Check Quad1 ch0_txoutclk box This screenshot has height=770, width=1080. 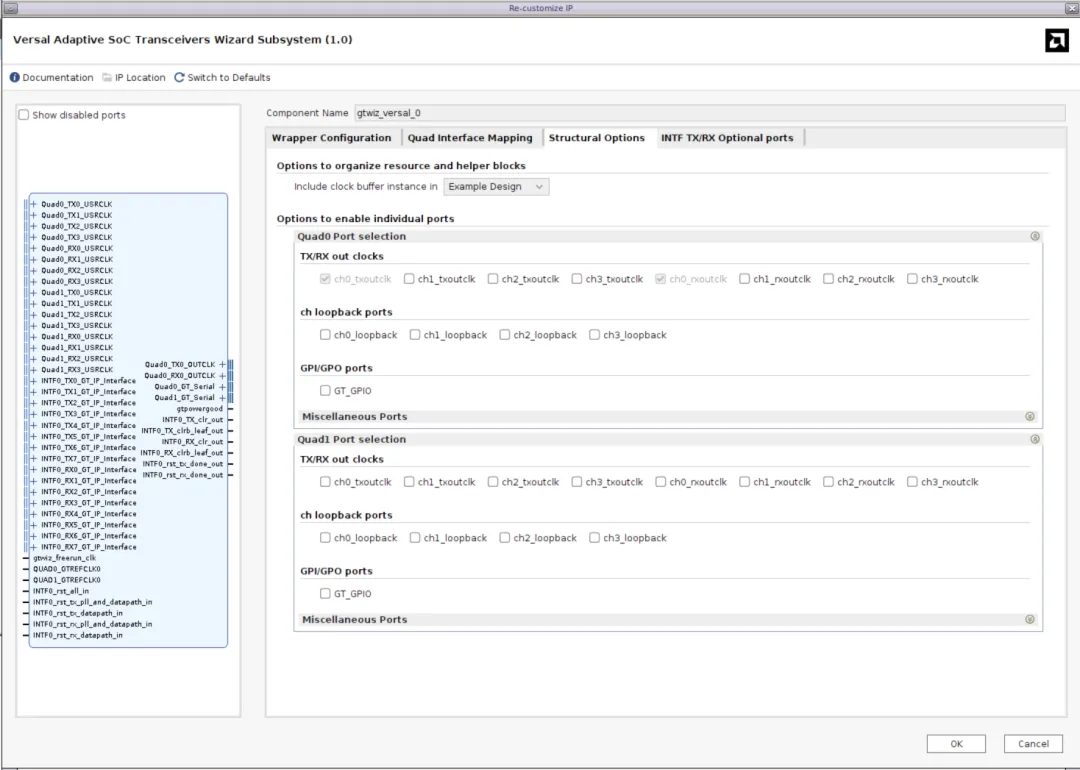coord(325,482)
